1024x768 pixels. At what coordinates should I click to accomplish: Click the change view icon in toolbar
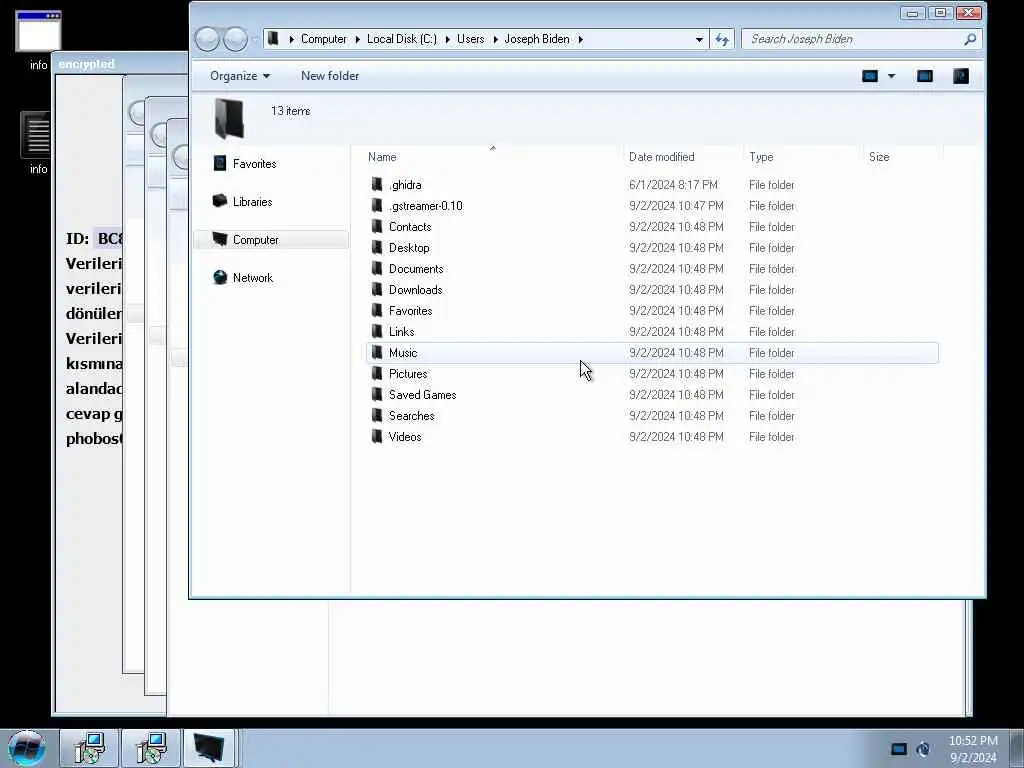click(870, 76)
